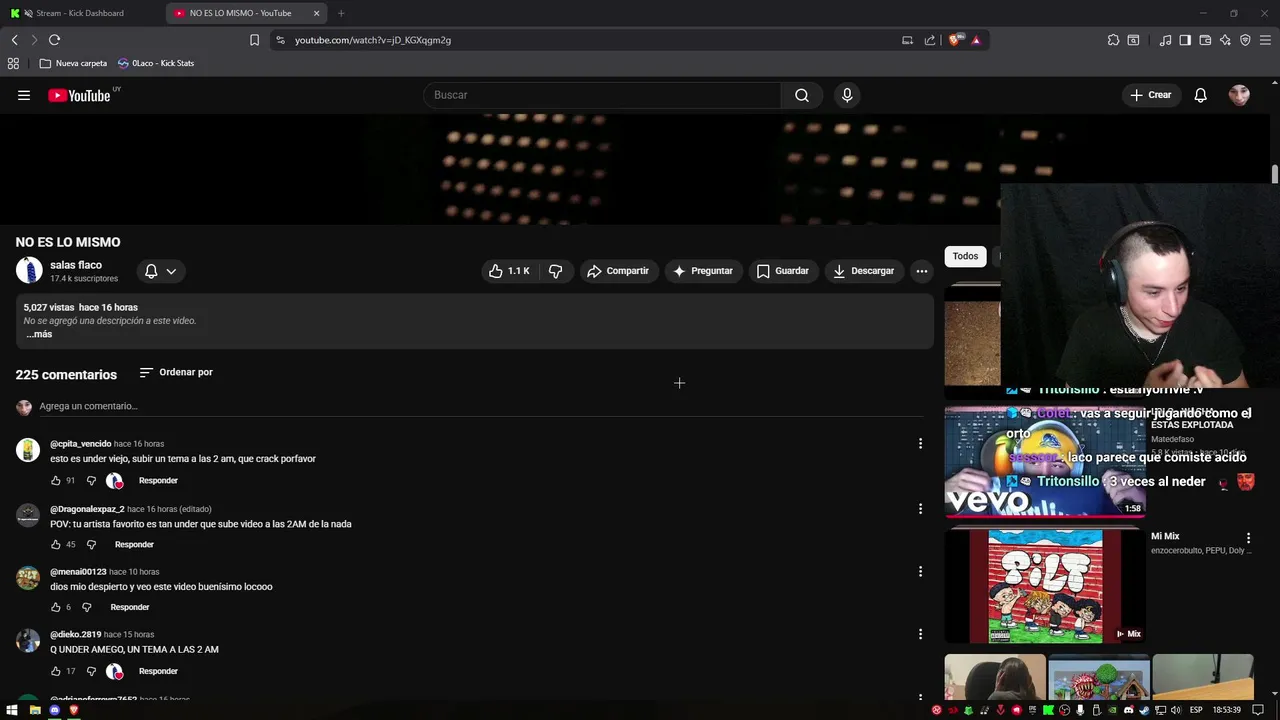This screenshot has width=1280, height=720.
Task: Open Ordenar por sort dropdown
Action: point(176,372)
